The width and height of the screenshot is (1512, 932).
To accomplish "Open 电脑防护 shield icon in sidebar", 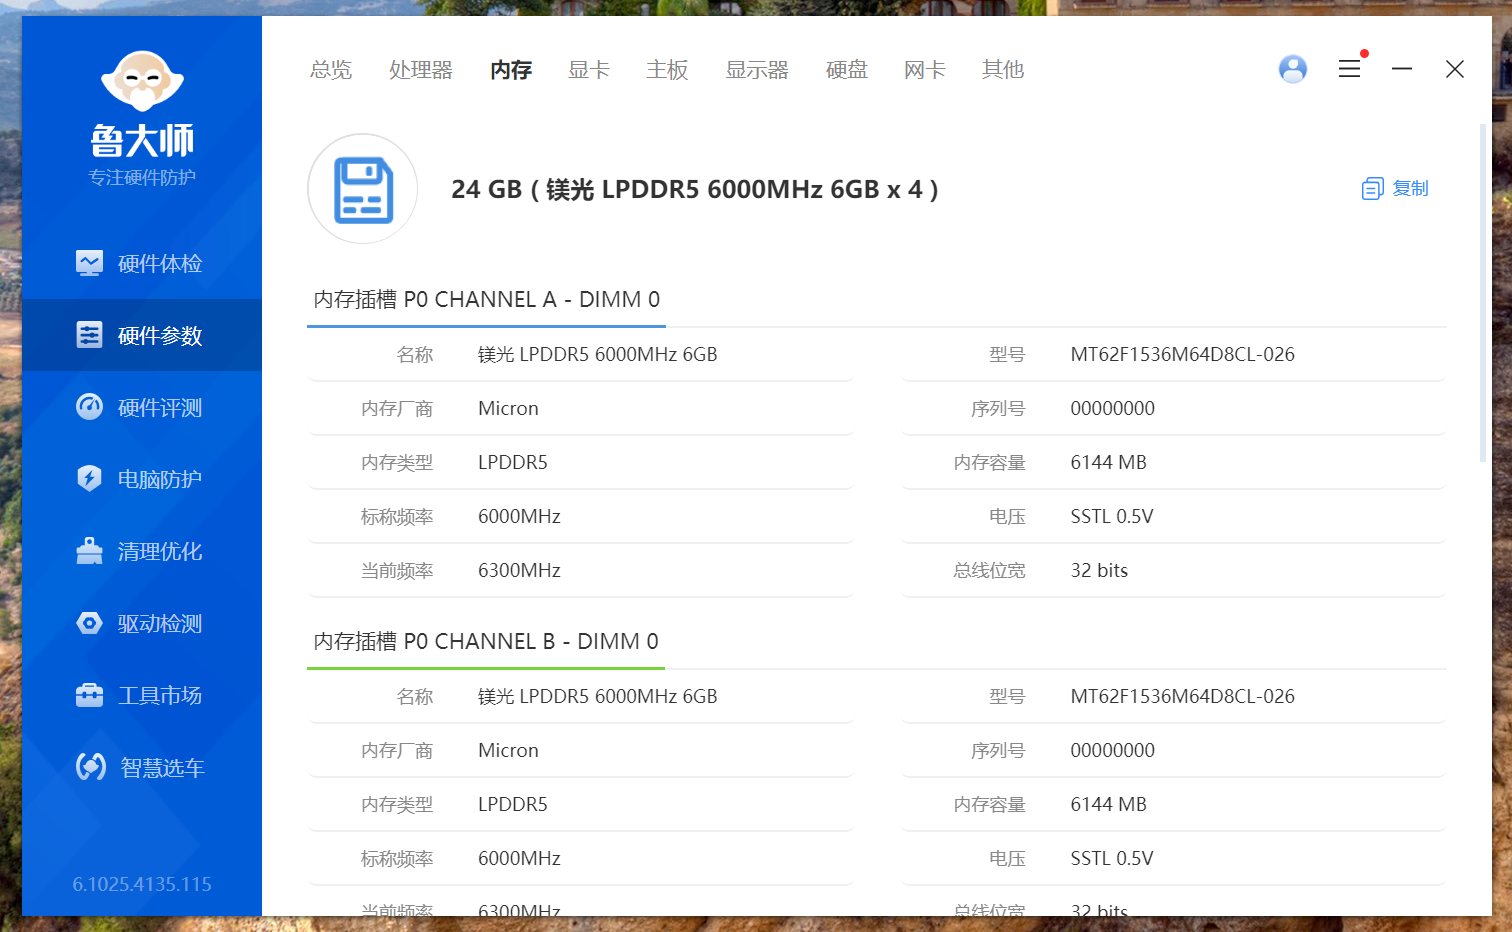I will (x=89, y=479).
